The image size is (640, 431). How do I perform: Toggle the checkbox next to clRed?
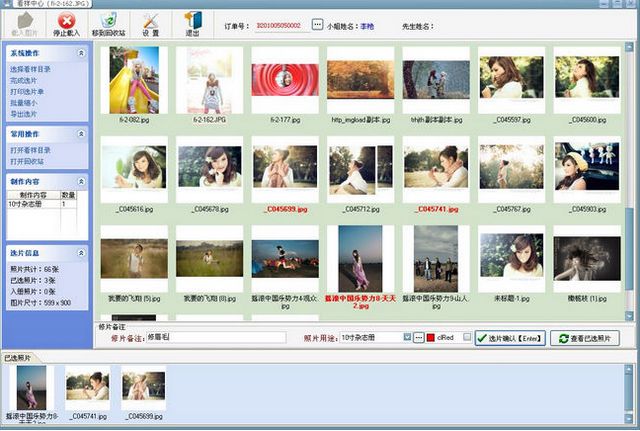pos(467,338)
